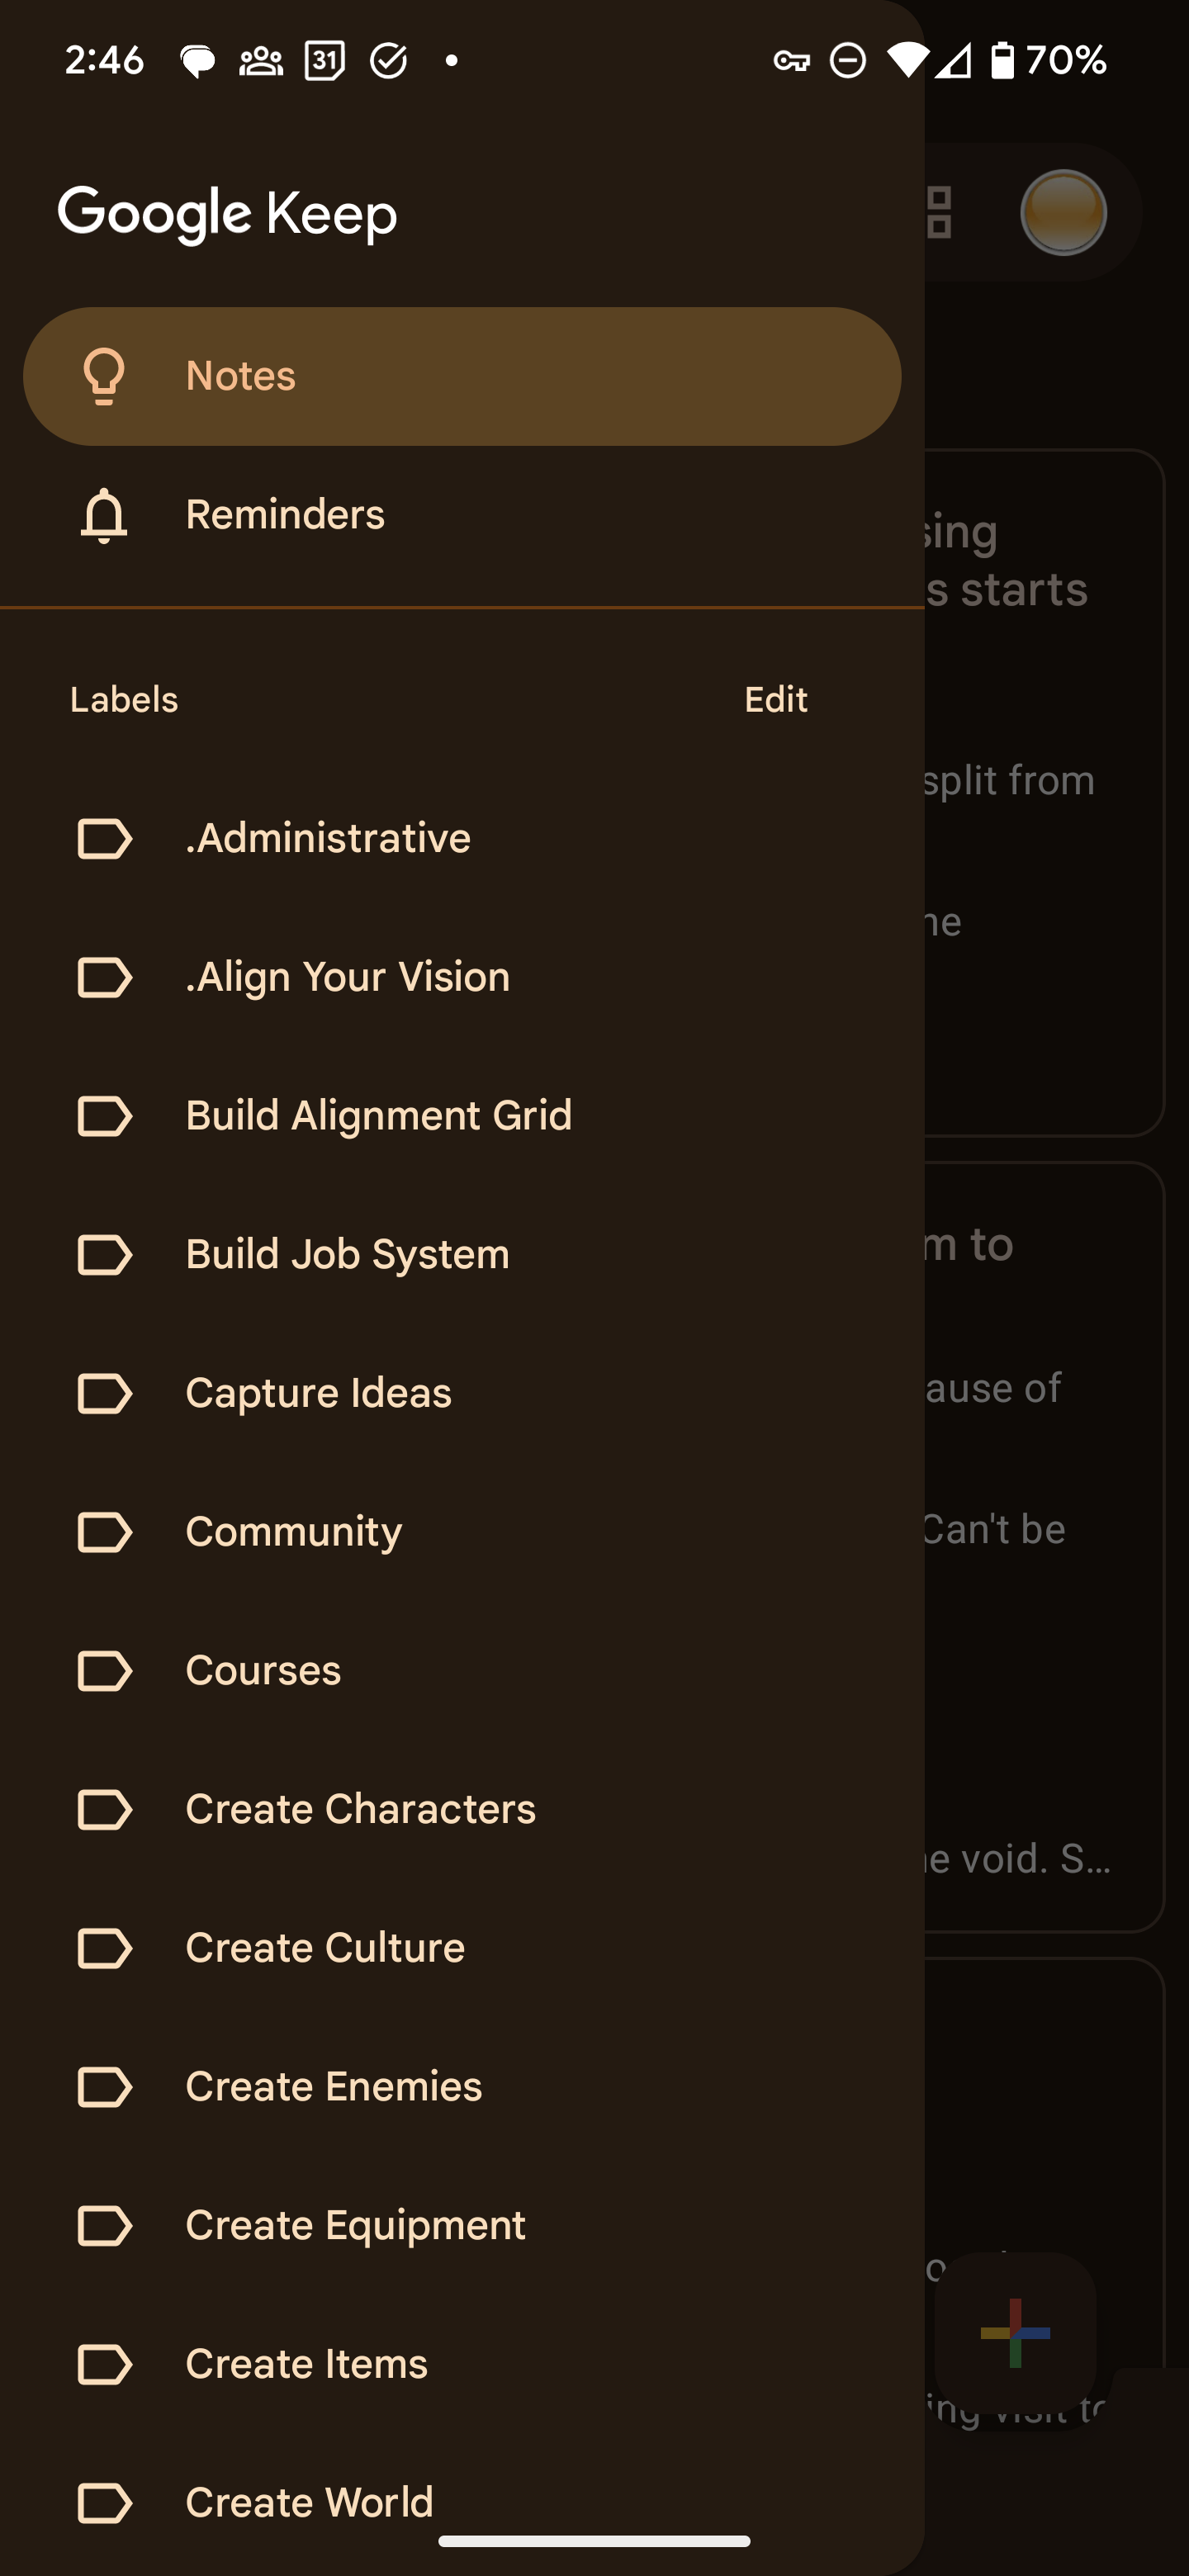Tap the label tag icon next to Capture Ideas
This screenshot has width=1189, height=2576.
point(104,1392)
